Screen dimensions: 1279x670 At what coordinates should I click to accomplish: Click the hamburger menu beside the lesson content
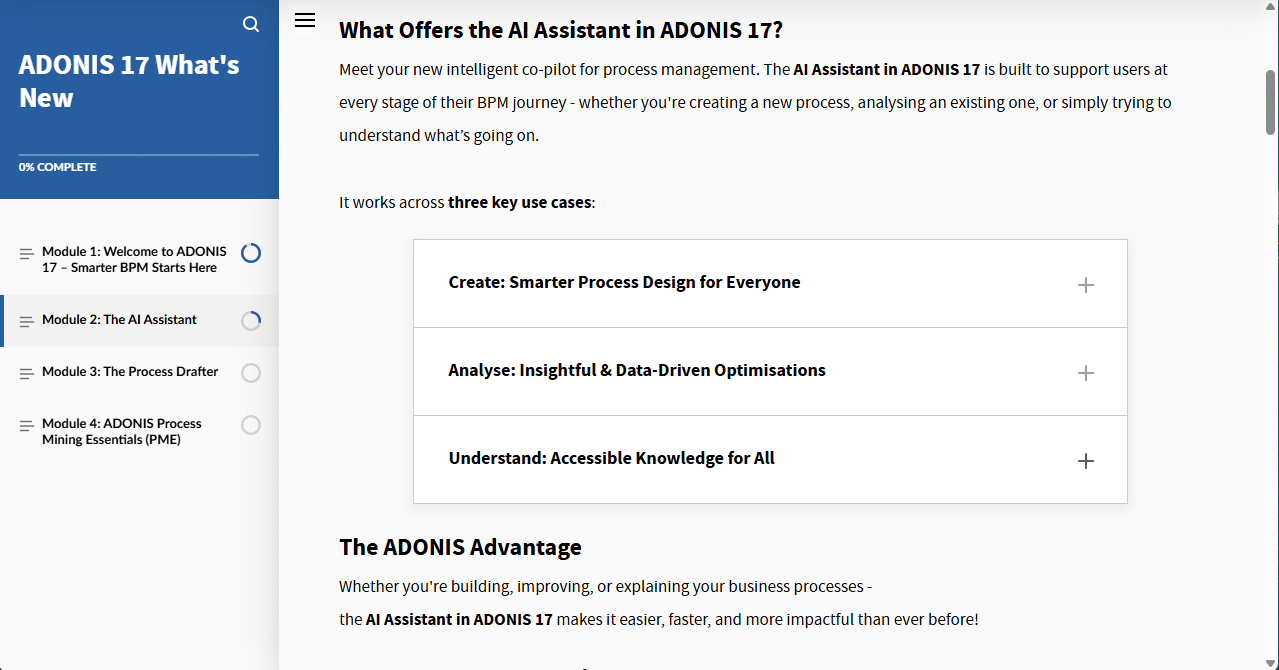(x=305, y=19)
